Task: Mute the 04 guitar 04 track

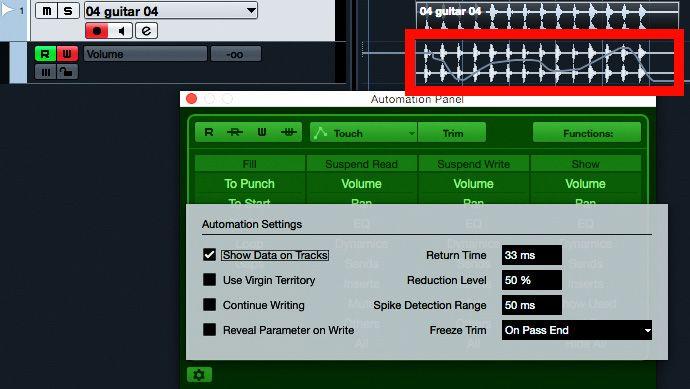Action: (46, 11)
